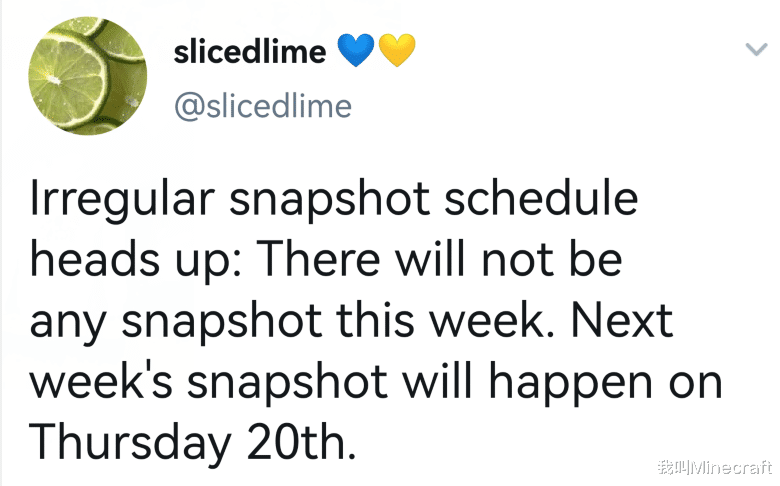Viewport: 780px width, 486px height.
Task: Open the @slicedlime handle link
Action: coord(263,106)
